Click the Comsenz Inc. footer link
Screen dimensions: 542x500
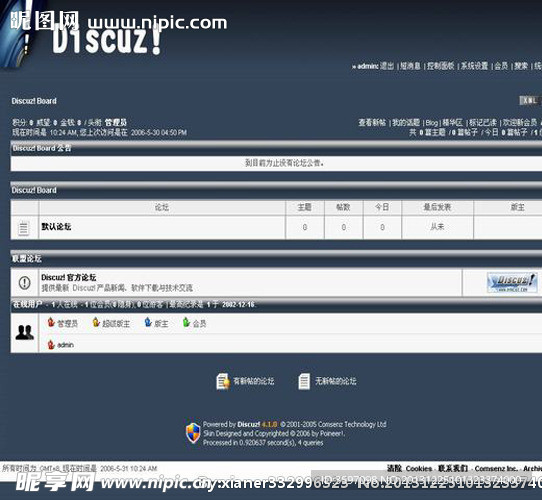496,469
